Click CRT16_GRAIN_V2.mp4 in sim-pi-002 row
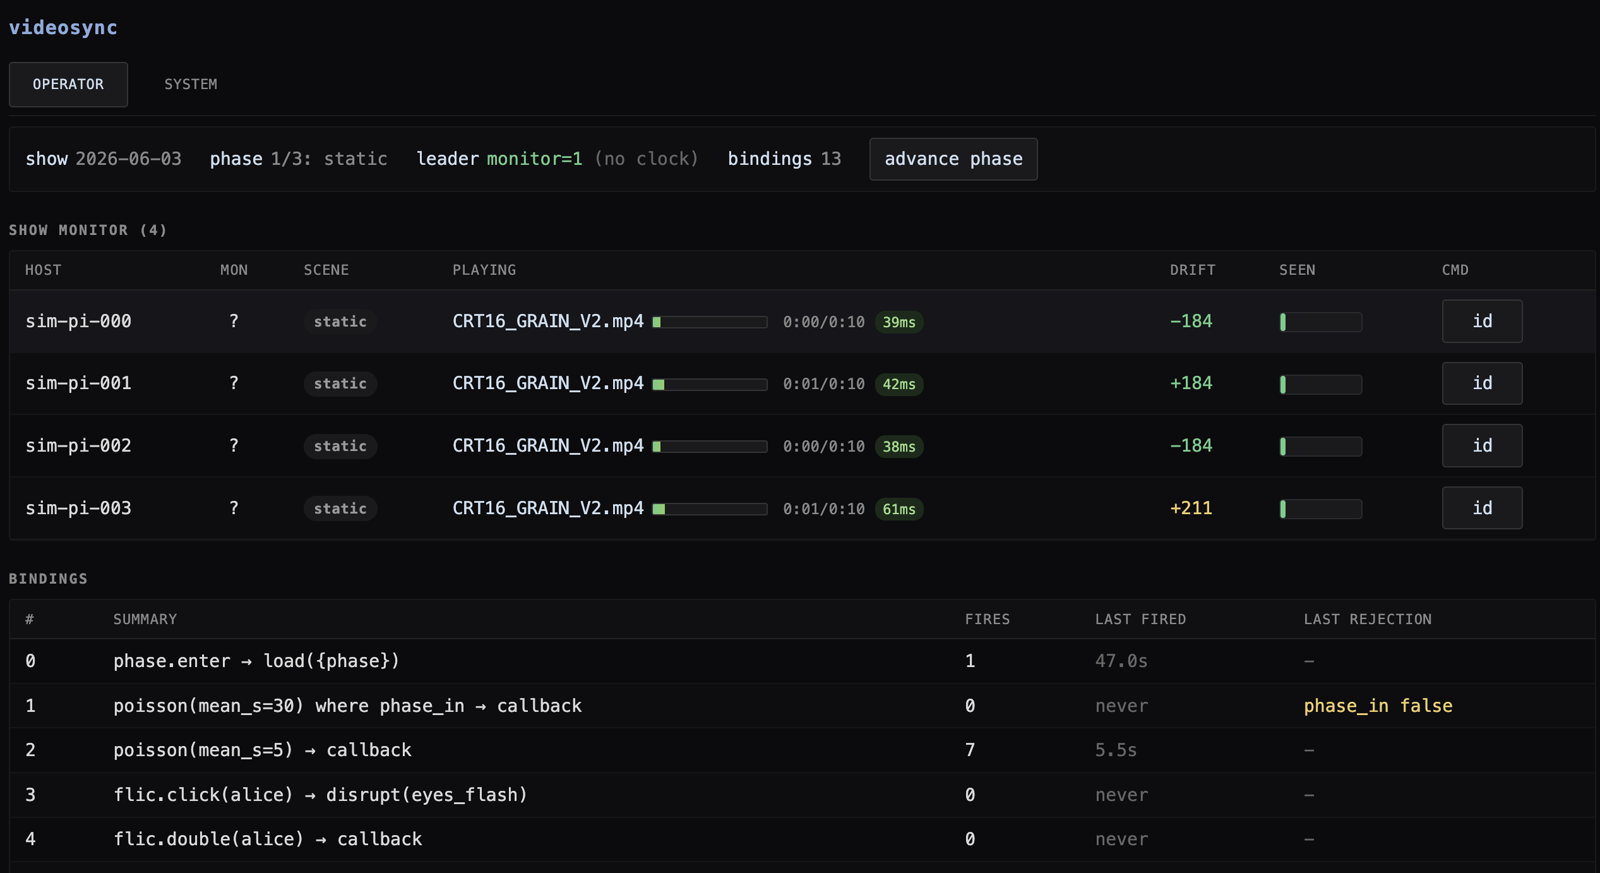 [548, 446]
